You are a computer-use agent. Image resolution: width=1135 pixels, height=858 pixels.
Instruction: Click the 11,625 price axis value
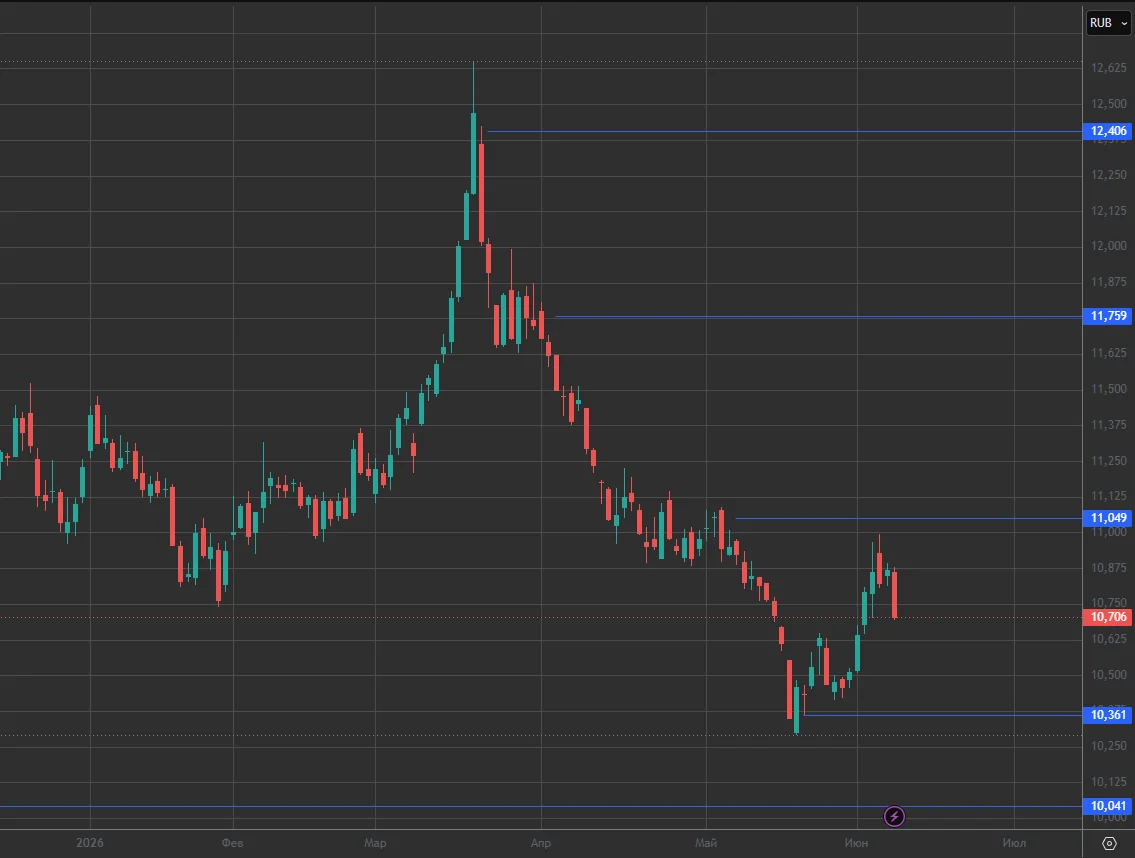[1109, 353]
